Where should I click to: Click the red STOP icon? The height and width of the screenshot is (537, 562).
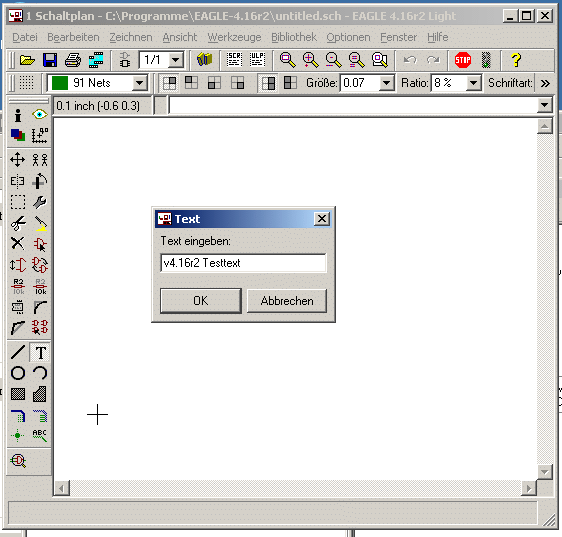[463, 60]
